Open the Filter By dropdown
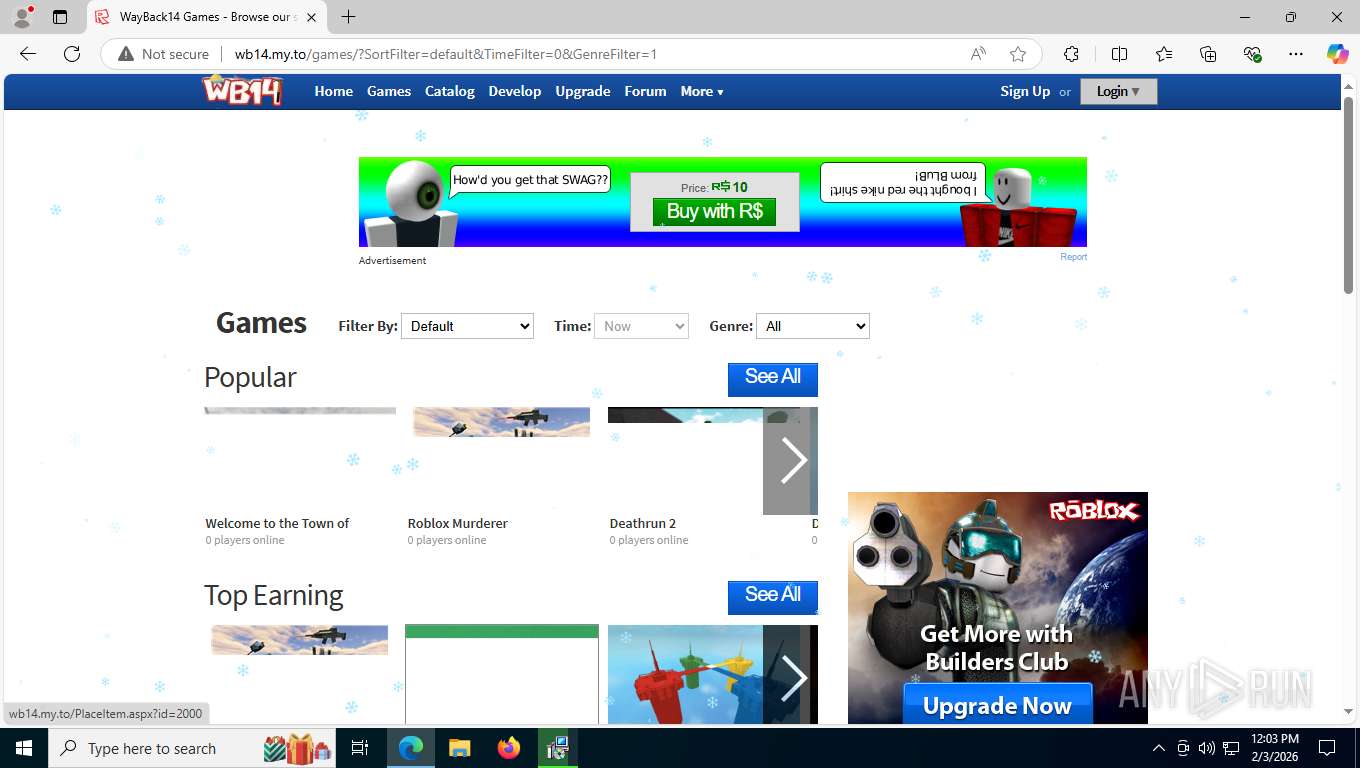Screen dimensions: 1360x768 click(467, 326)
